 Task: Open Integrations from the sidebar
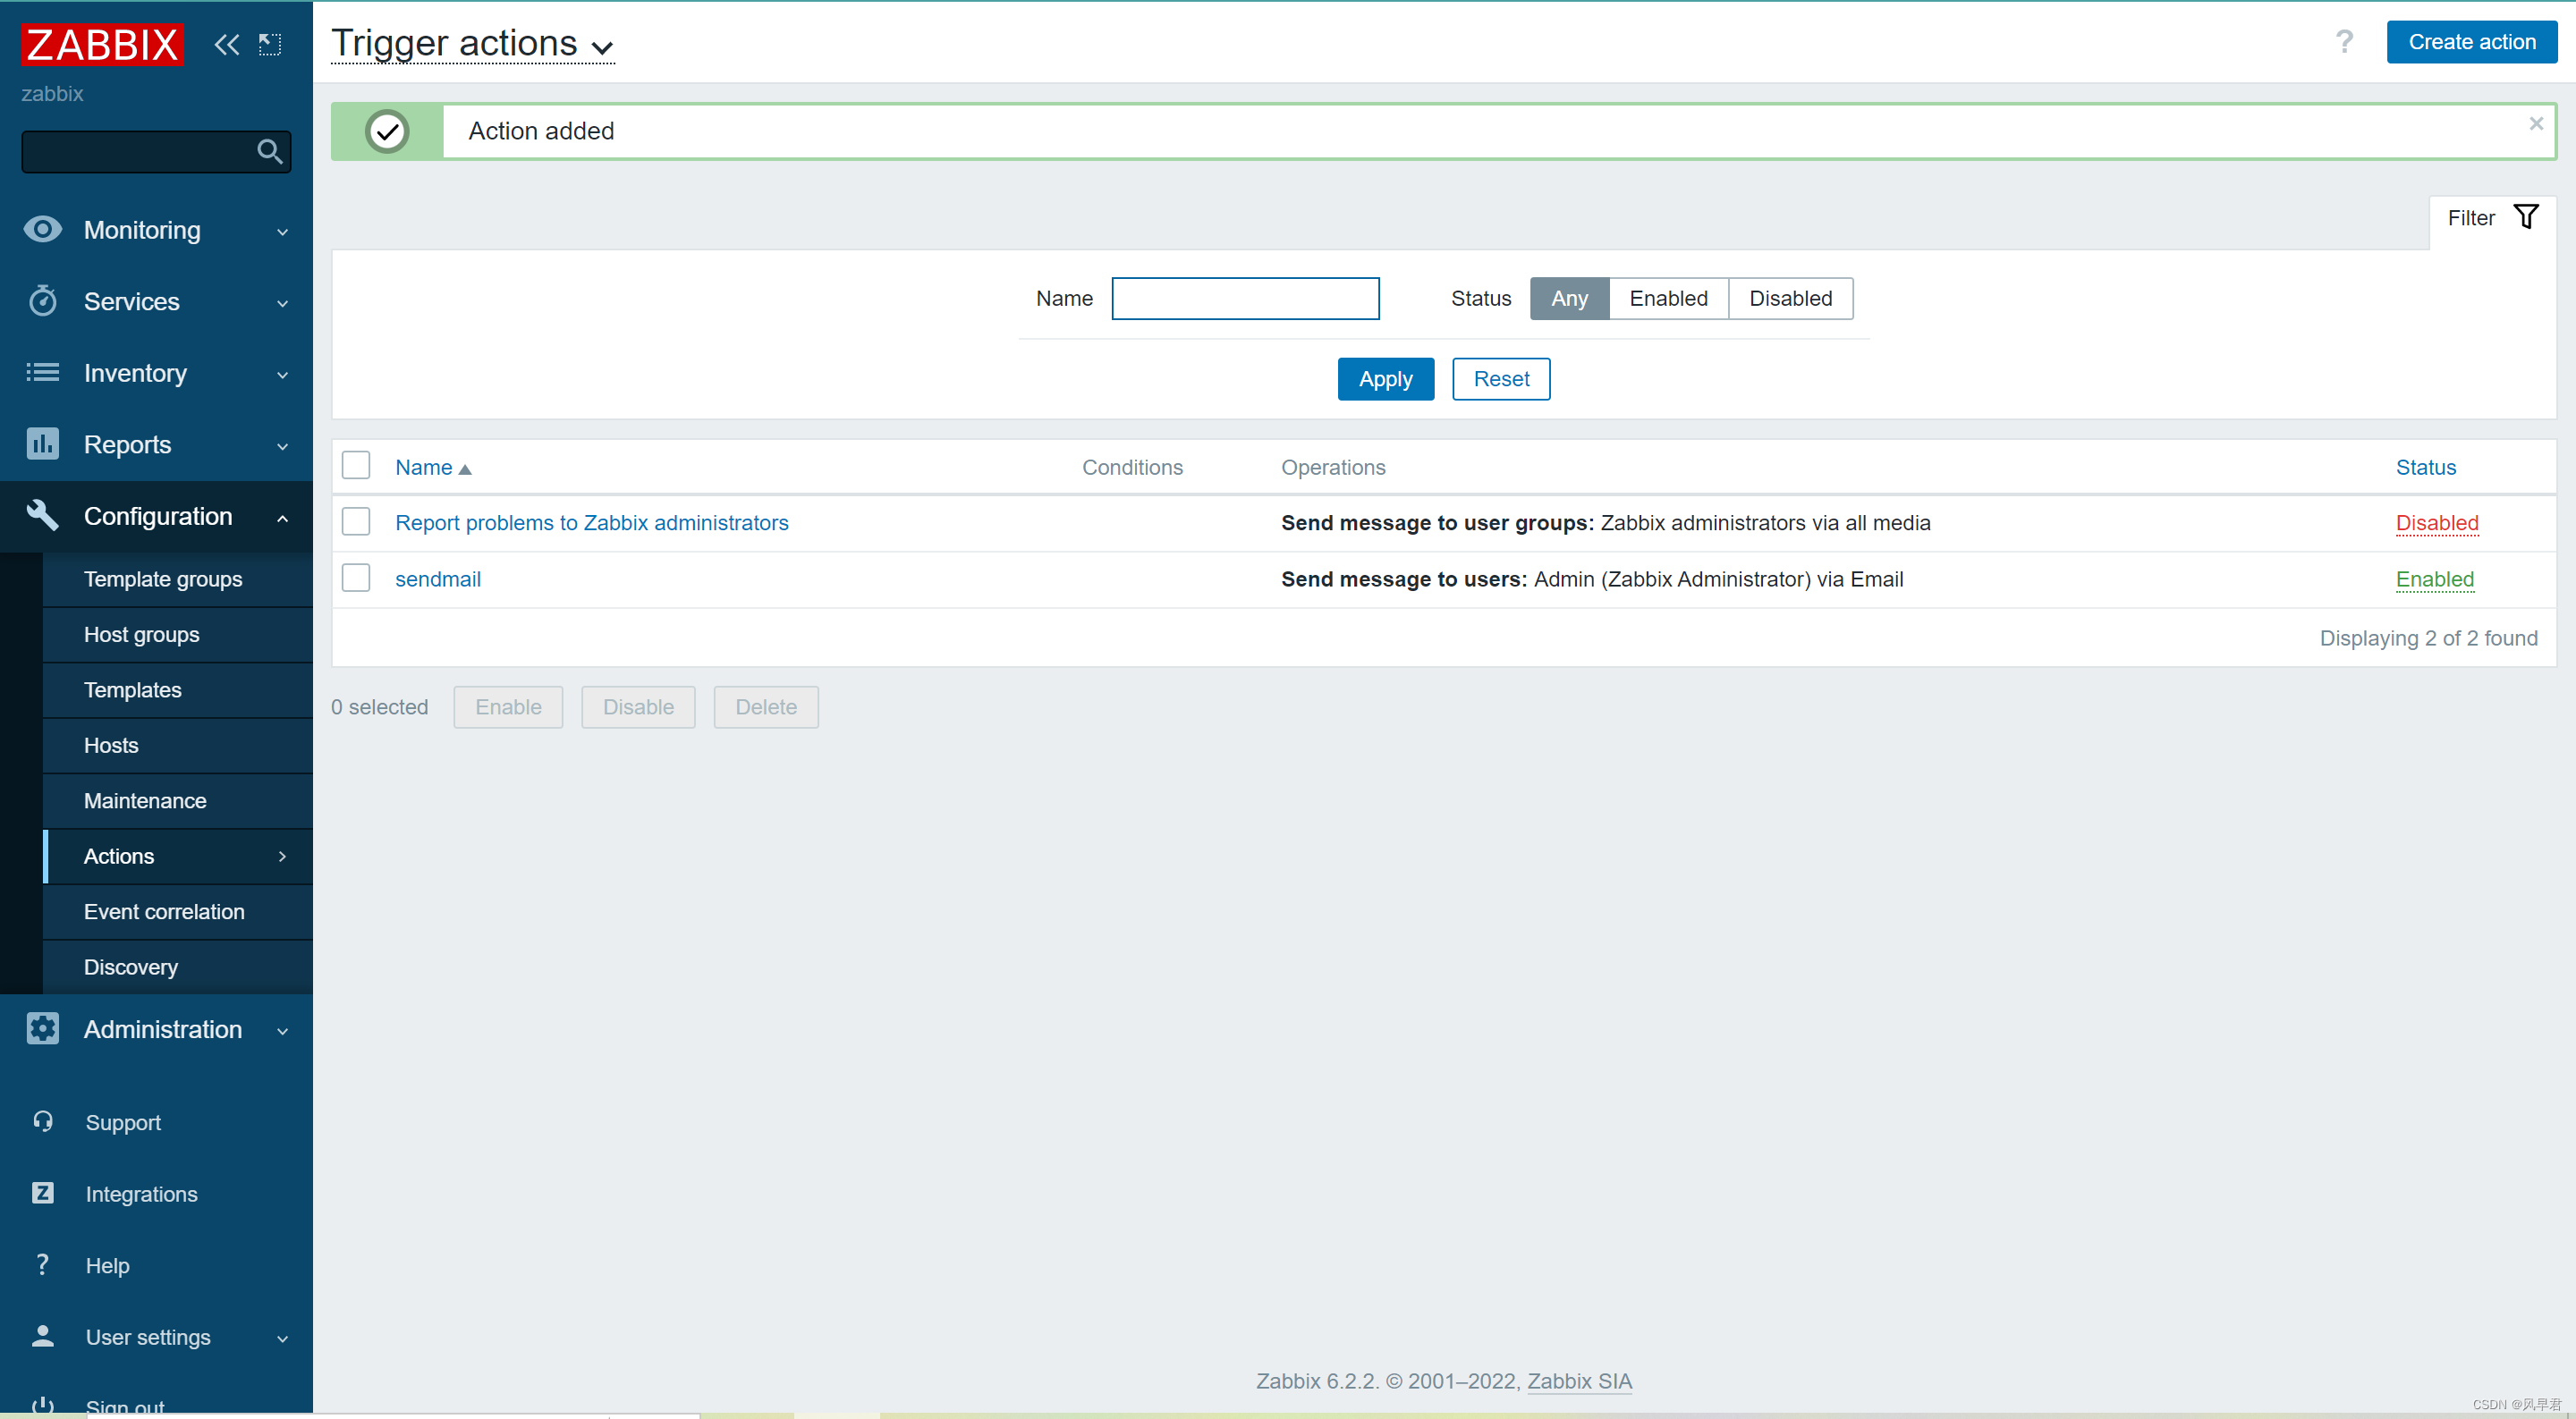(x=141, y=1194)
